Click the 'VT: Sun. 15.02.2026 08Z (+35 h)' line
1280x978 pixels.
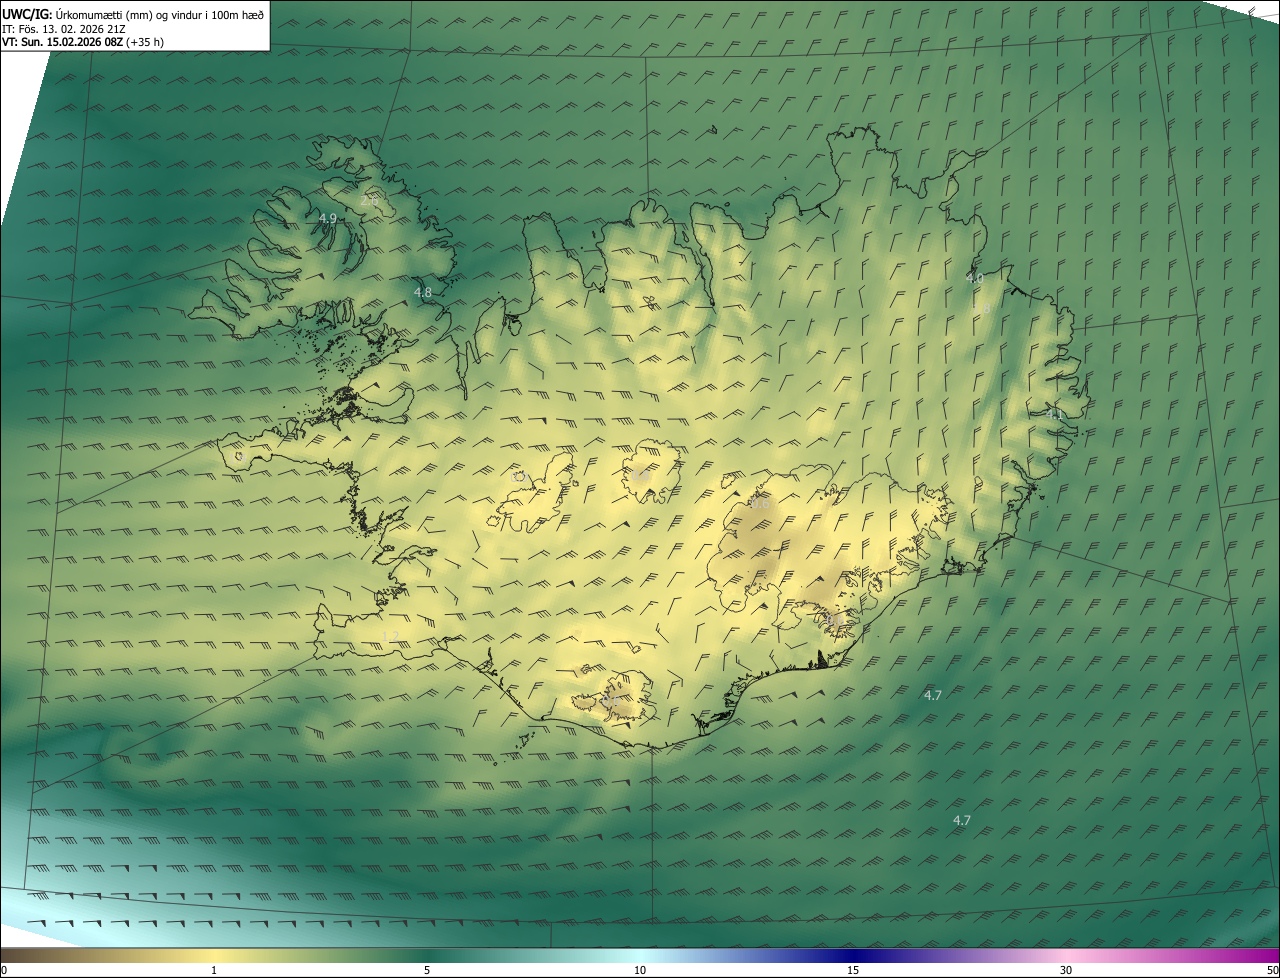point(83,42)
